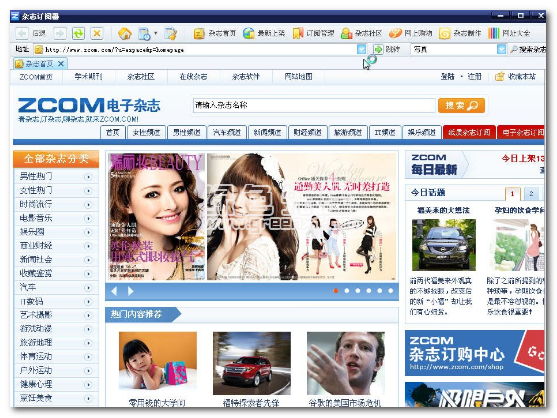Click the page-with-pencil edit icon
557x418 pixels.
171,34
